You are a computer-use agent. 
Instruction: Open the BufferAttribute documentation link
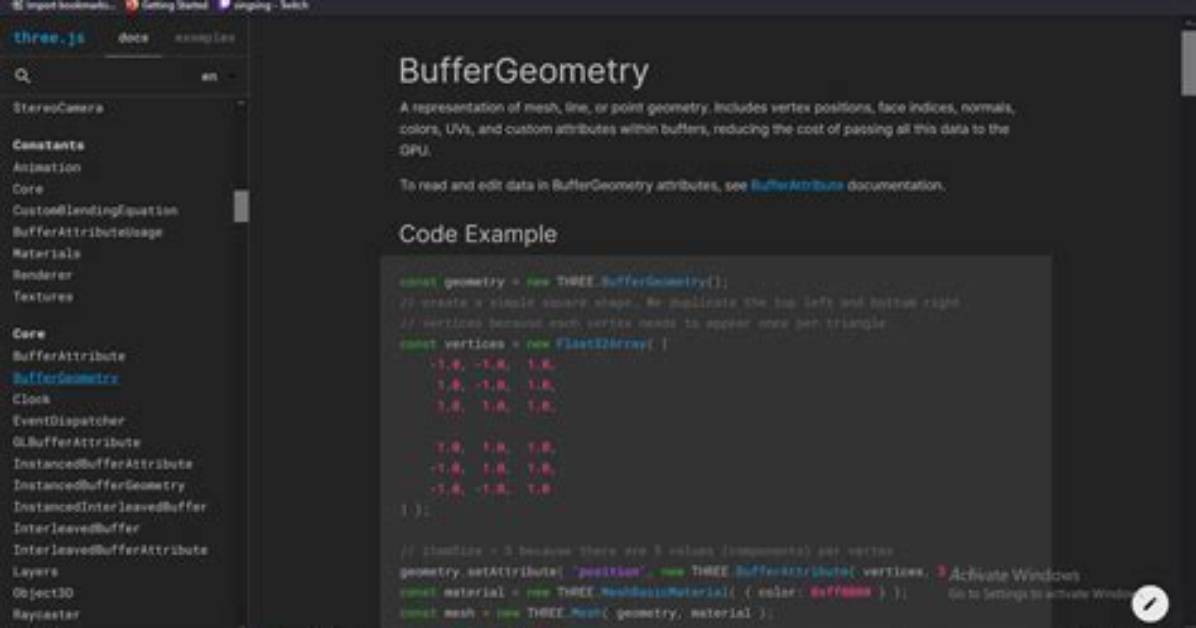[x=797, y=185]
